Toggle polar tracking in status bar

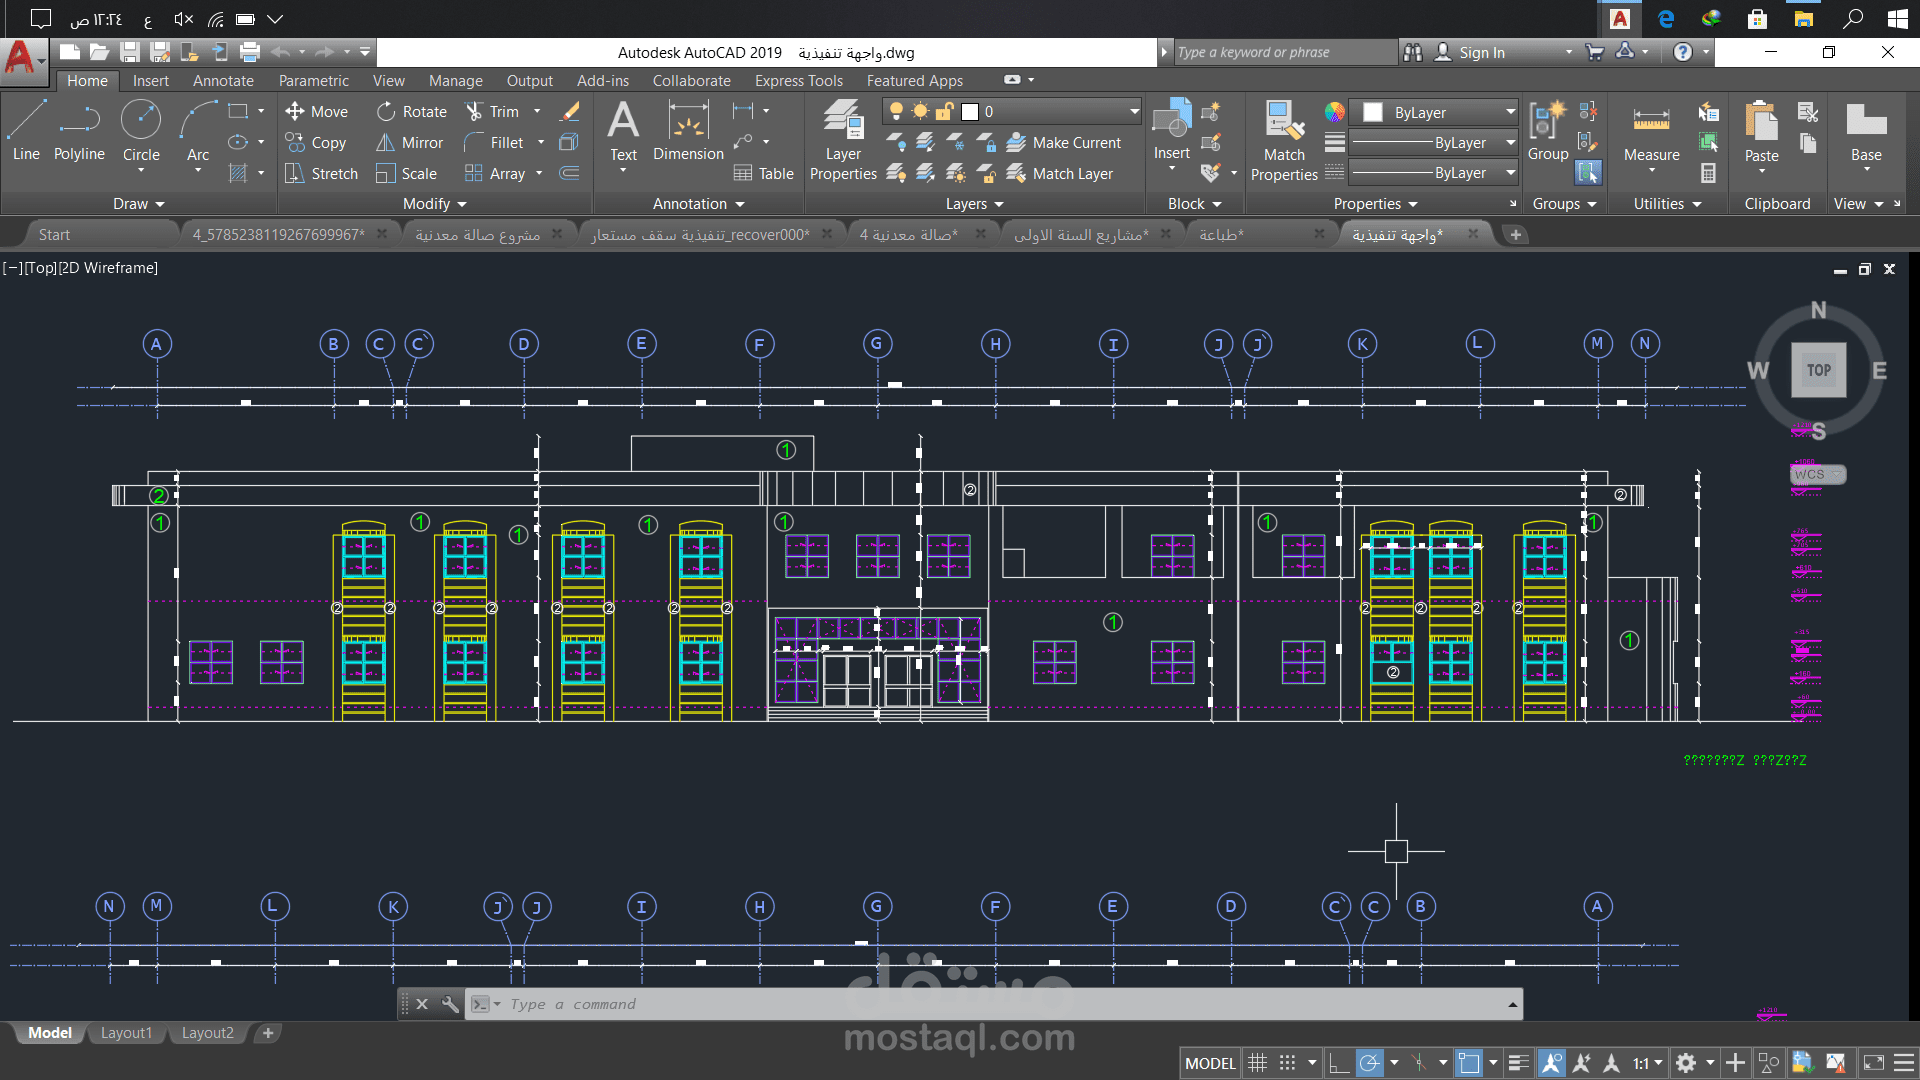pyautogui.click(x=1370, y=1063)
